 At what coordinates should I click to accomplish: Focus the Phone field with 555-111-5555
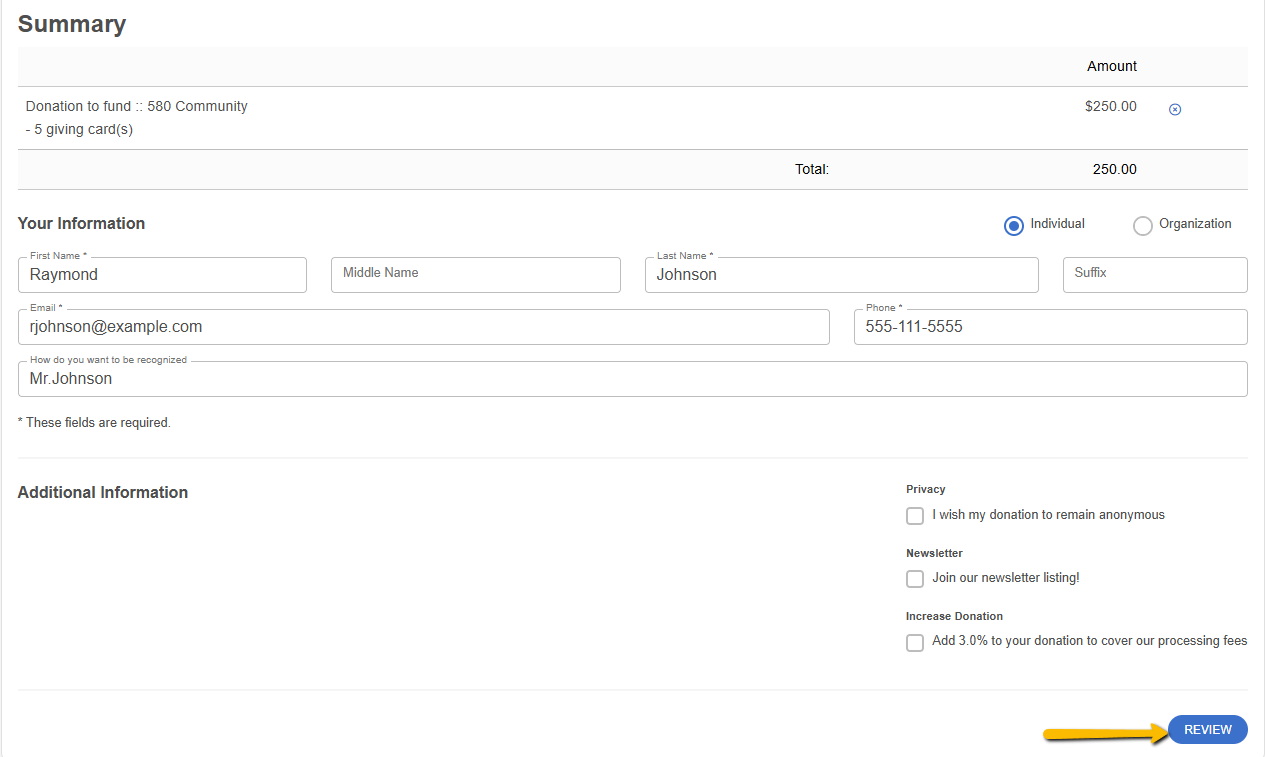[x=1051, y=327]
